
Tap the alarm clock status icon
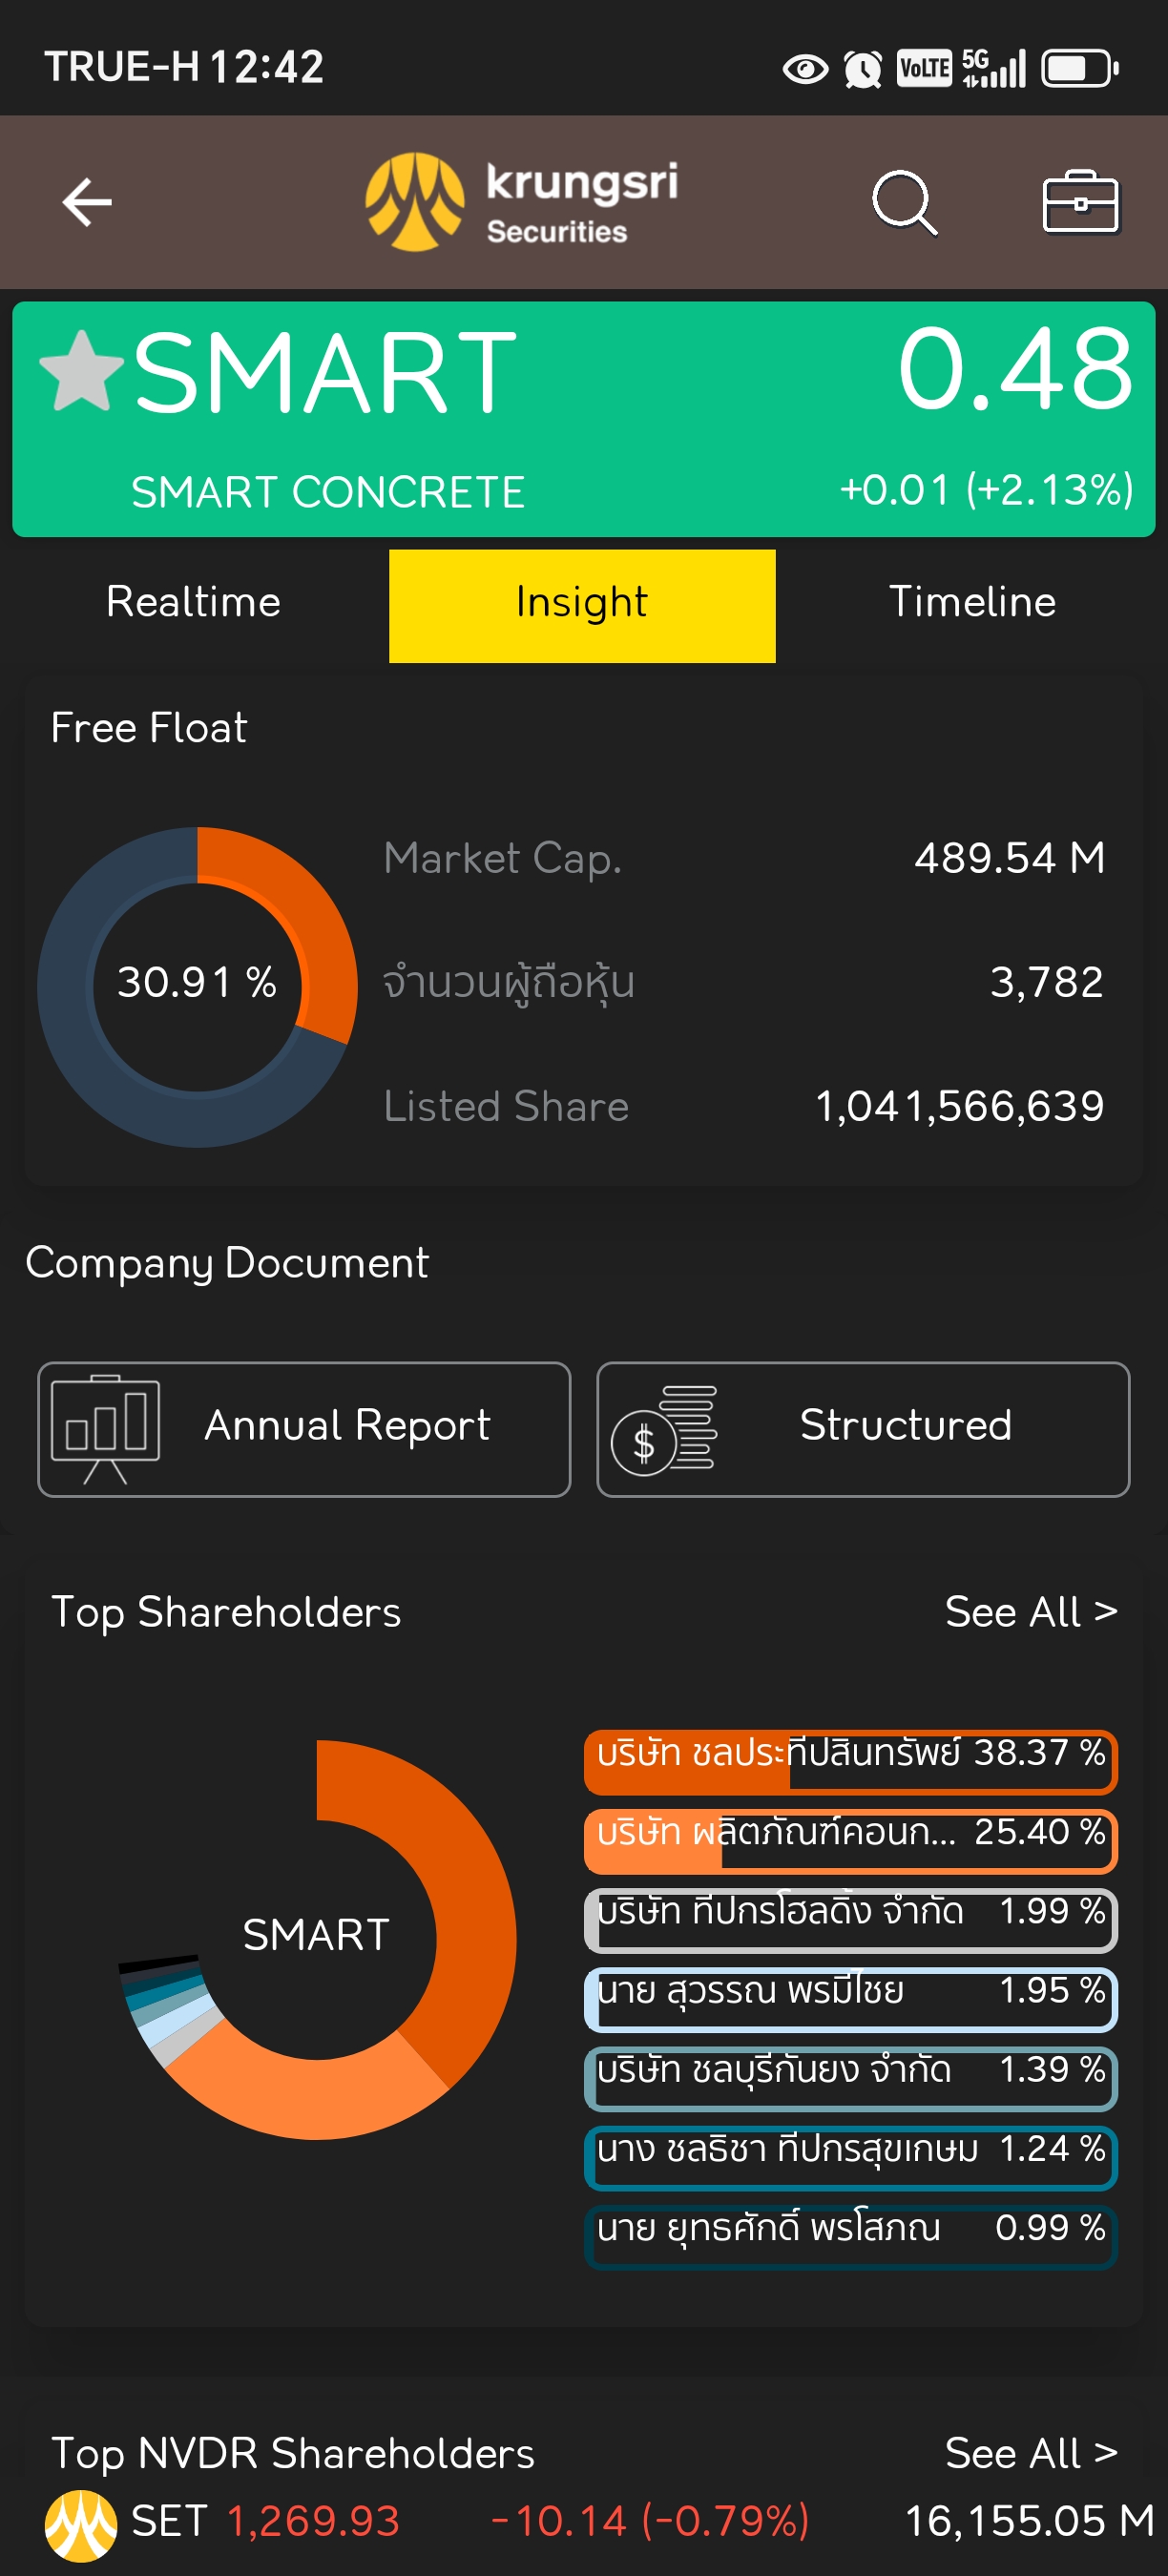tap(862, 69)
